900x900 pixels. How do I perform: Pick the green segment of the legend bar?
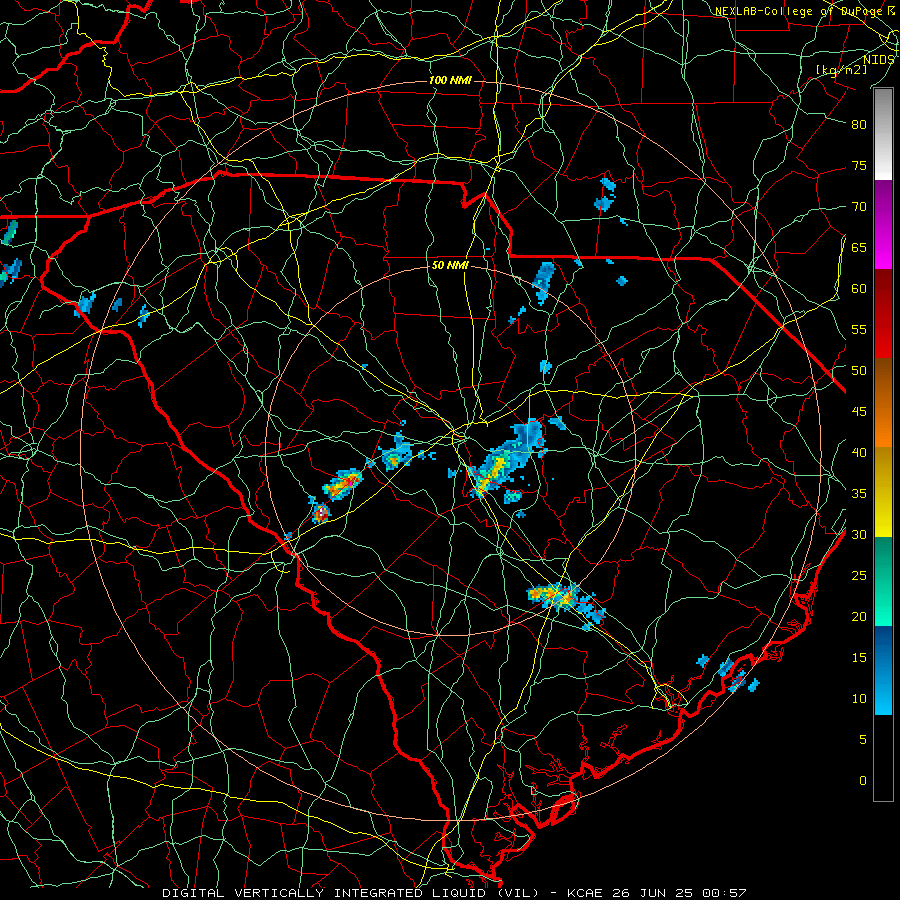[x=883, y=581]
